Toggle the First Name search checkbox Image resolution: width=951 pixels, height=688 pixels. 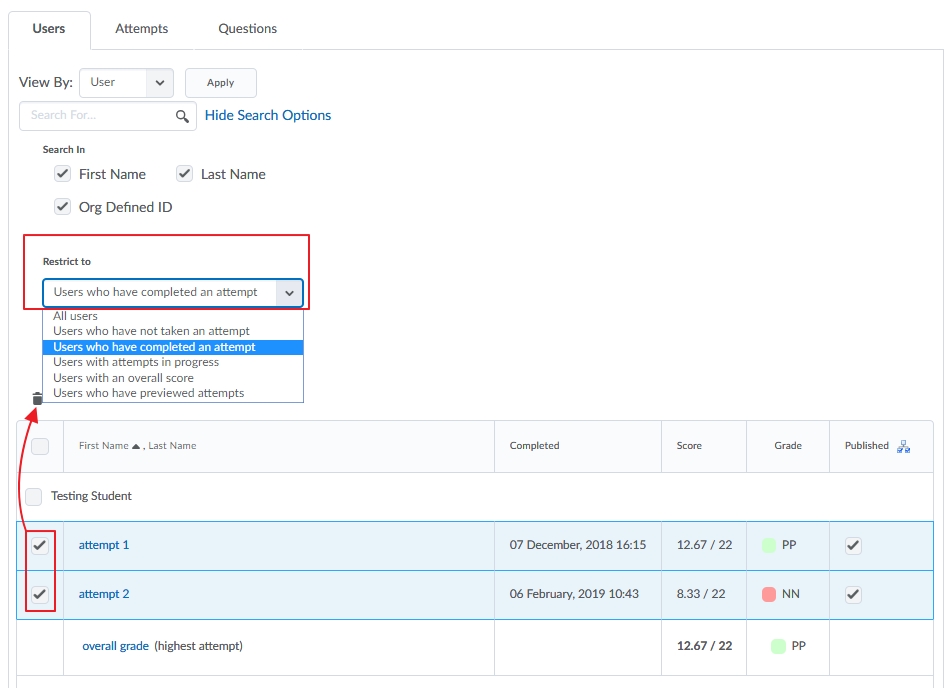62,174
